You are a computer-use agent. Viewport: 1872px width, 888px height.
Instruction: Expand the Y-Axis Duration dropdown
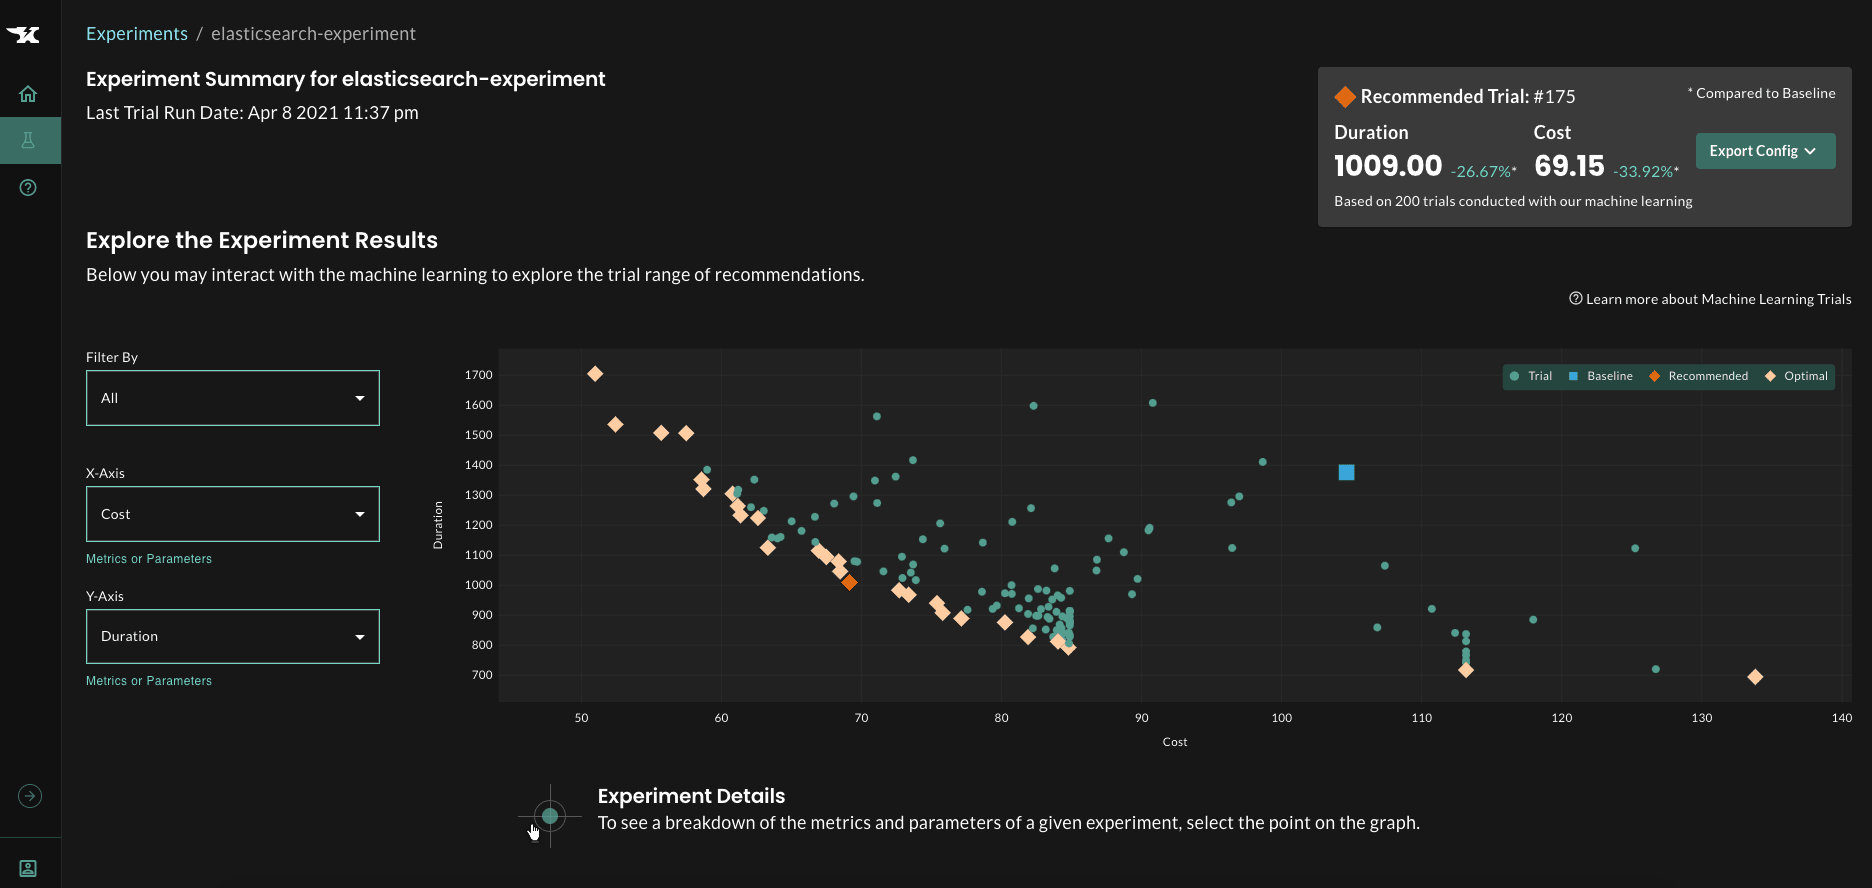[x=233, y=637]
